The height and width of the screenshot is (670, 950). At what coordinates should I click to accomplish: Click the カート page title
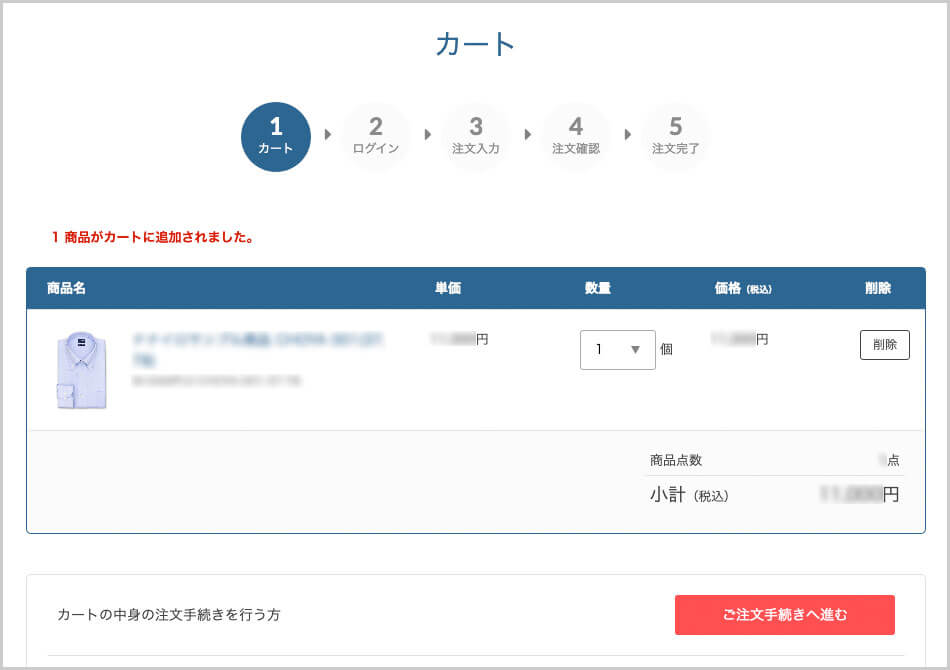475,45
